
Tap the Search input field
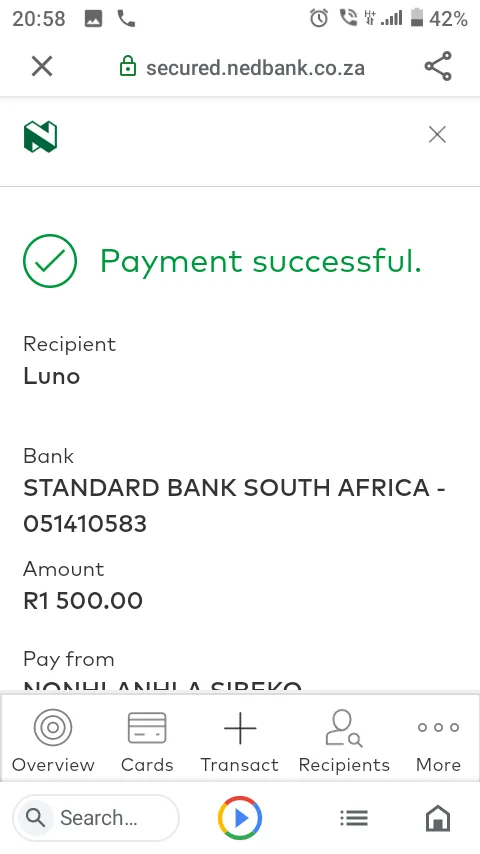[x=96, y=818]
